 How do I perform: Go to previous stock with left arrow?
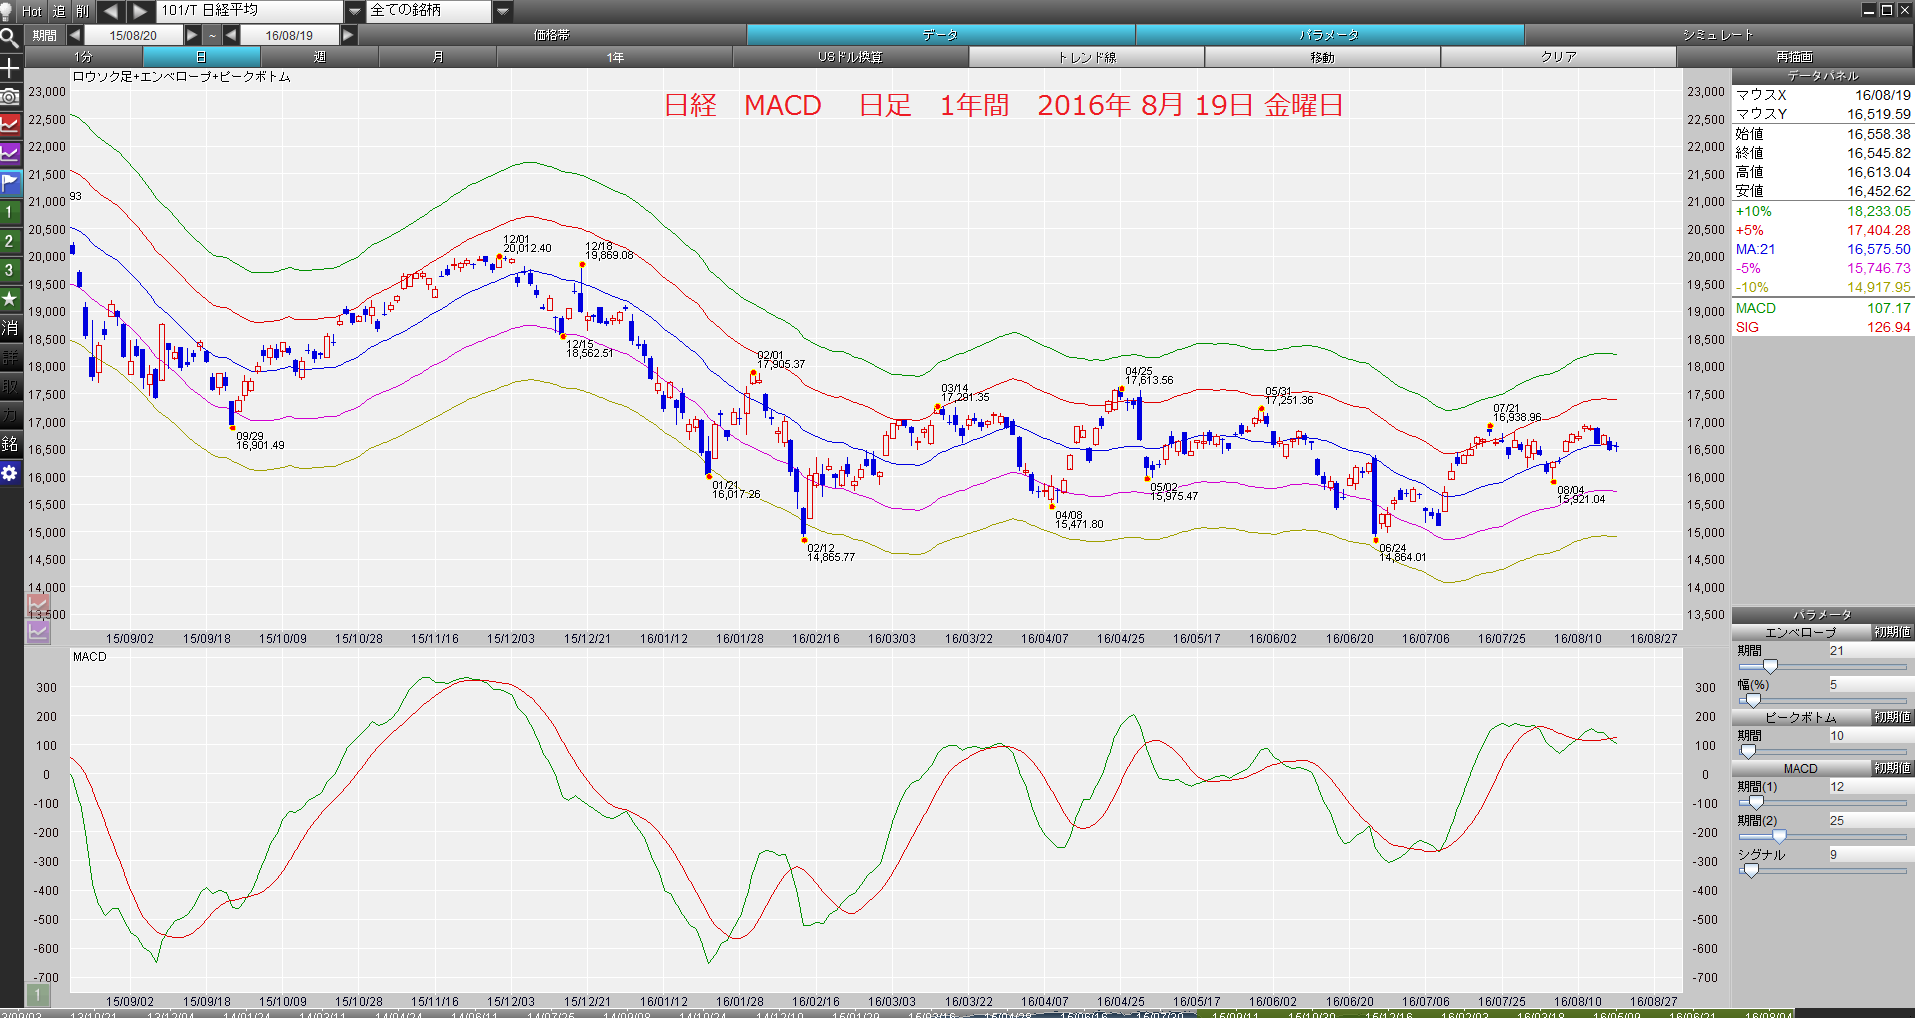click(111, 11)
